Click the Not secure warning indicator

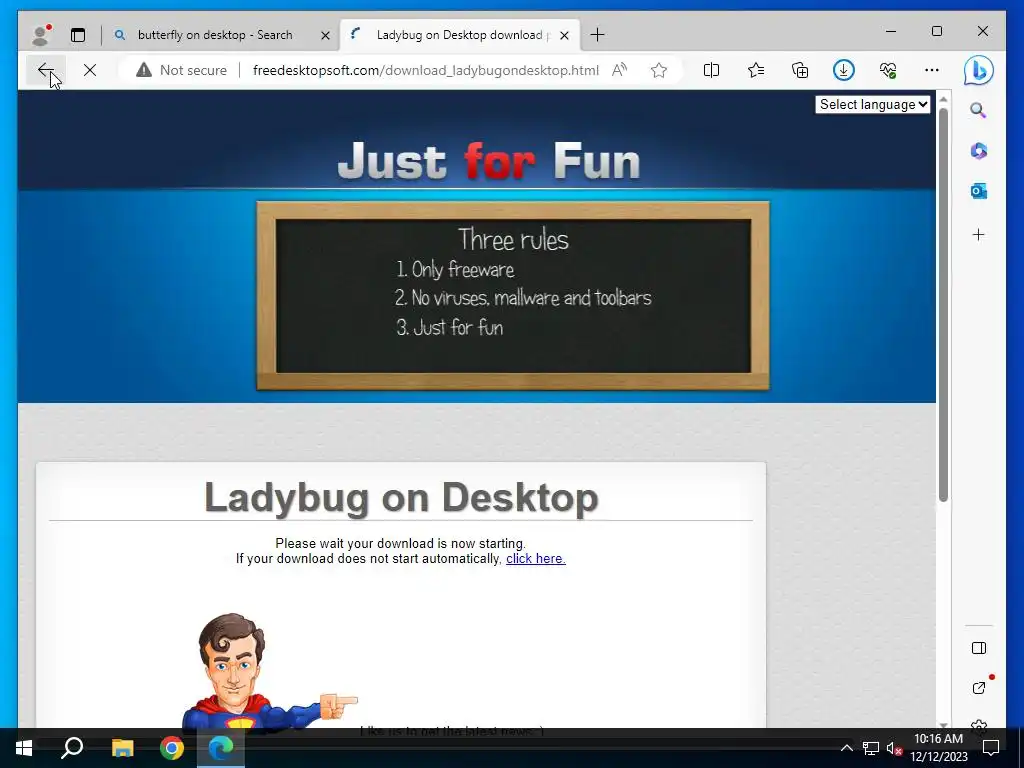pos(181,70)
